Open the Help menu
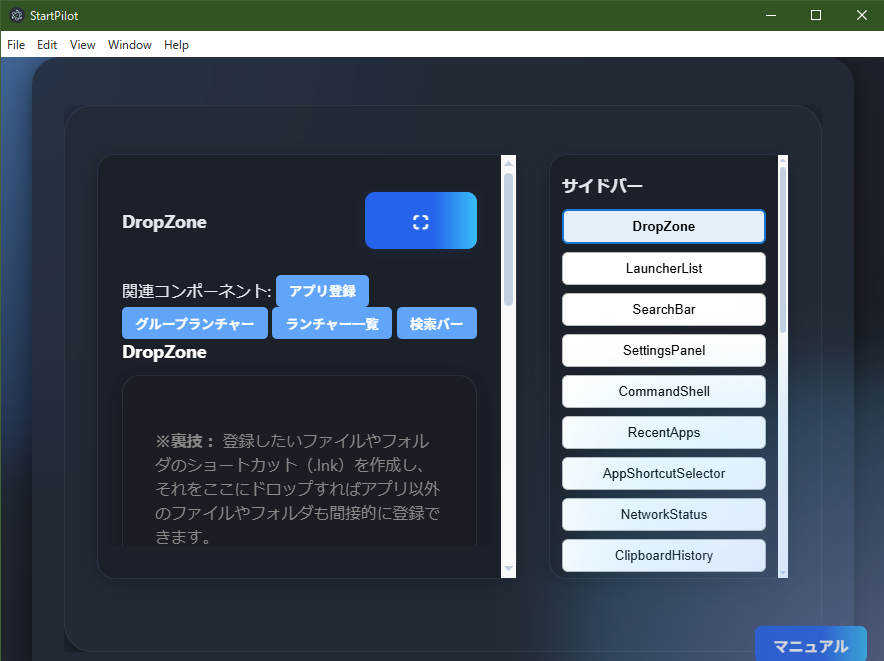The image size is (884, 661). (x=176, y=44)
